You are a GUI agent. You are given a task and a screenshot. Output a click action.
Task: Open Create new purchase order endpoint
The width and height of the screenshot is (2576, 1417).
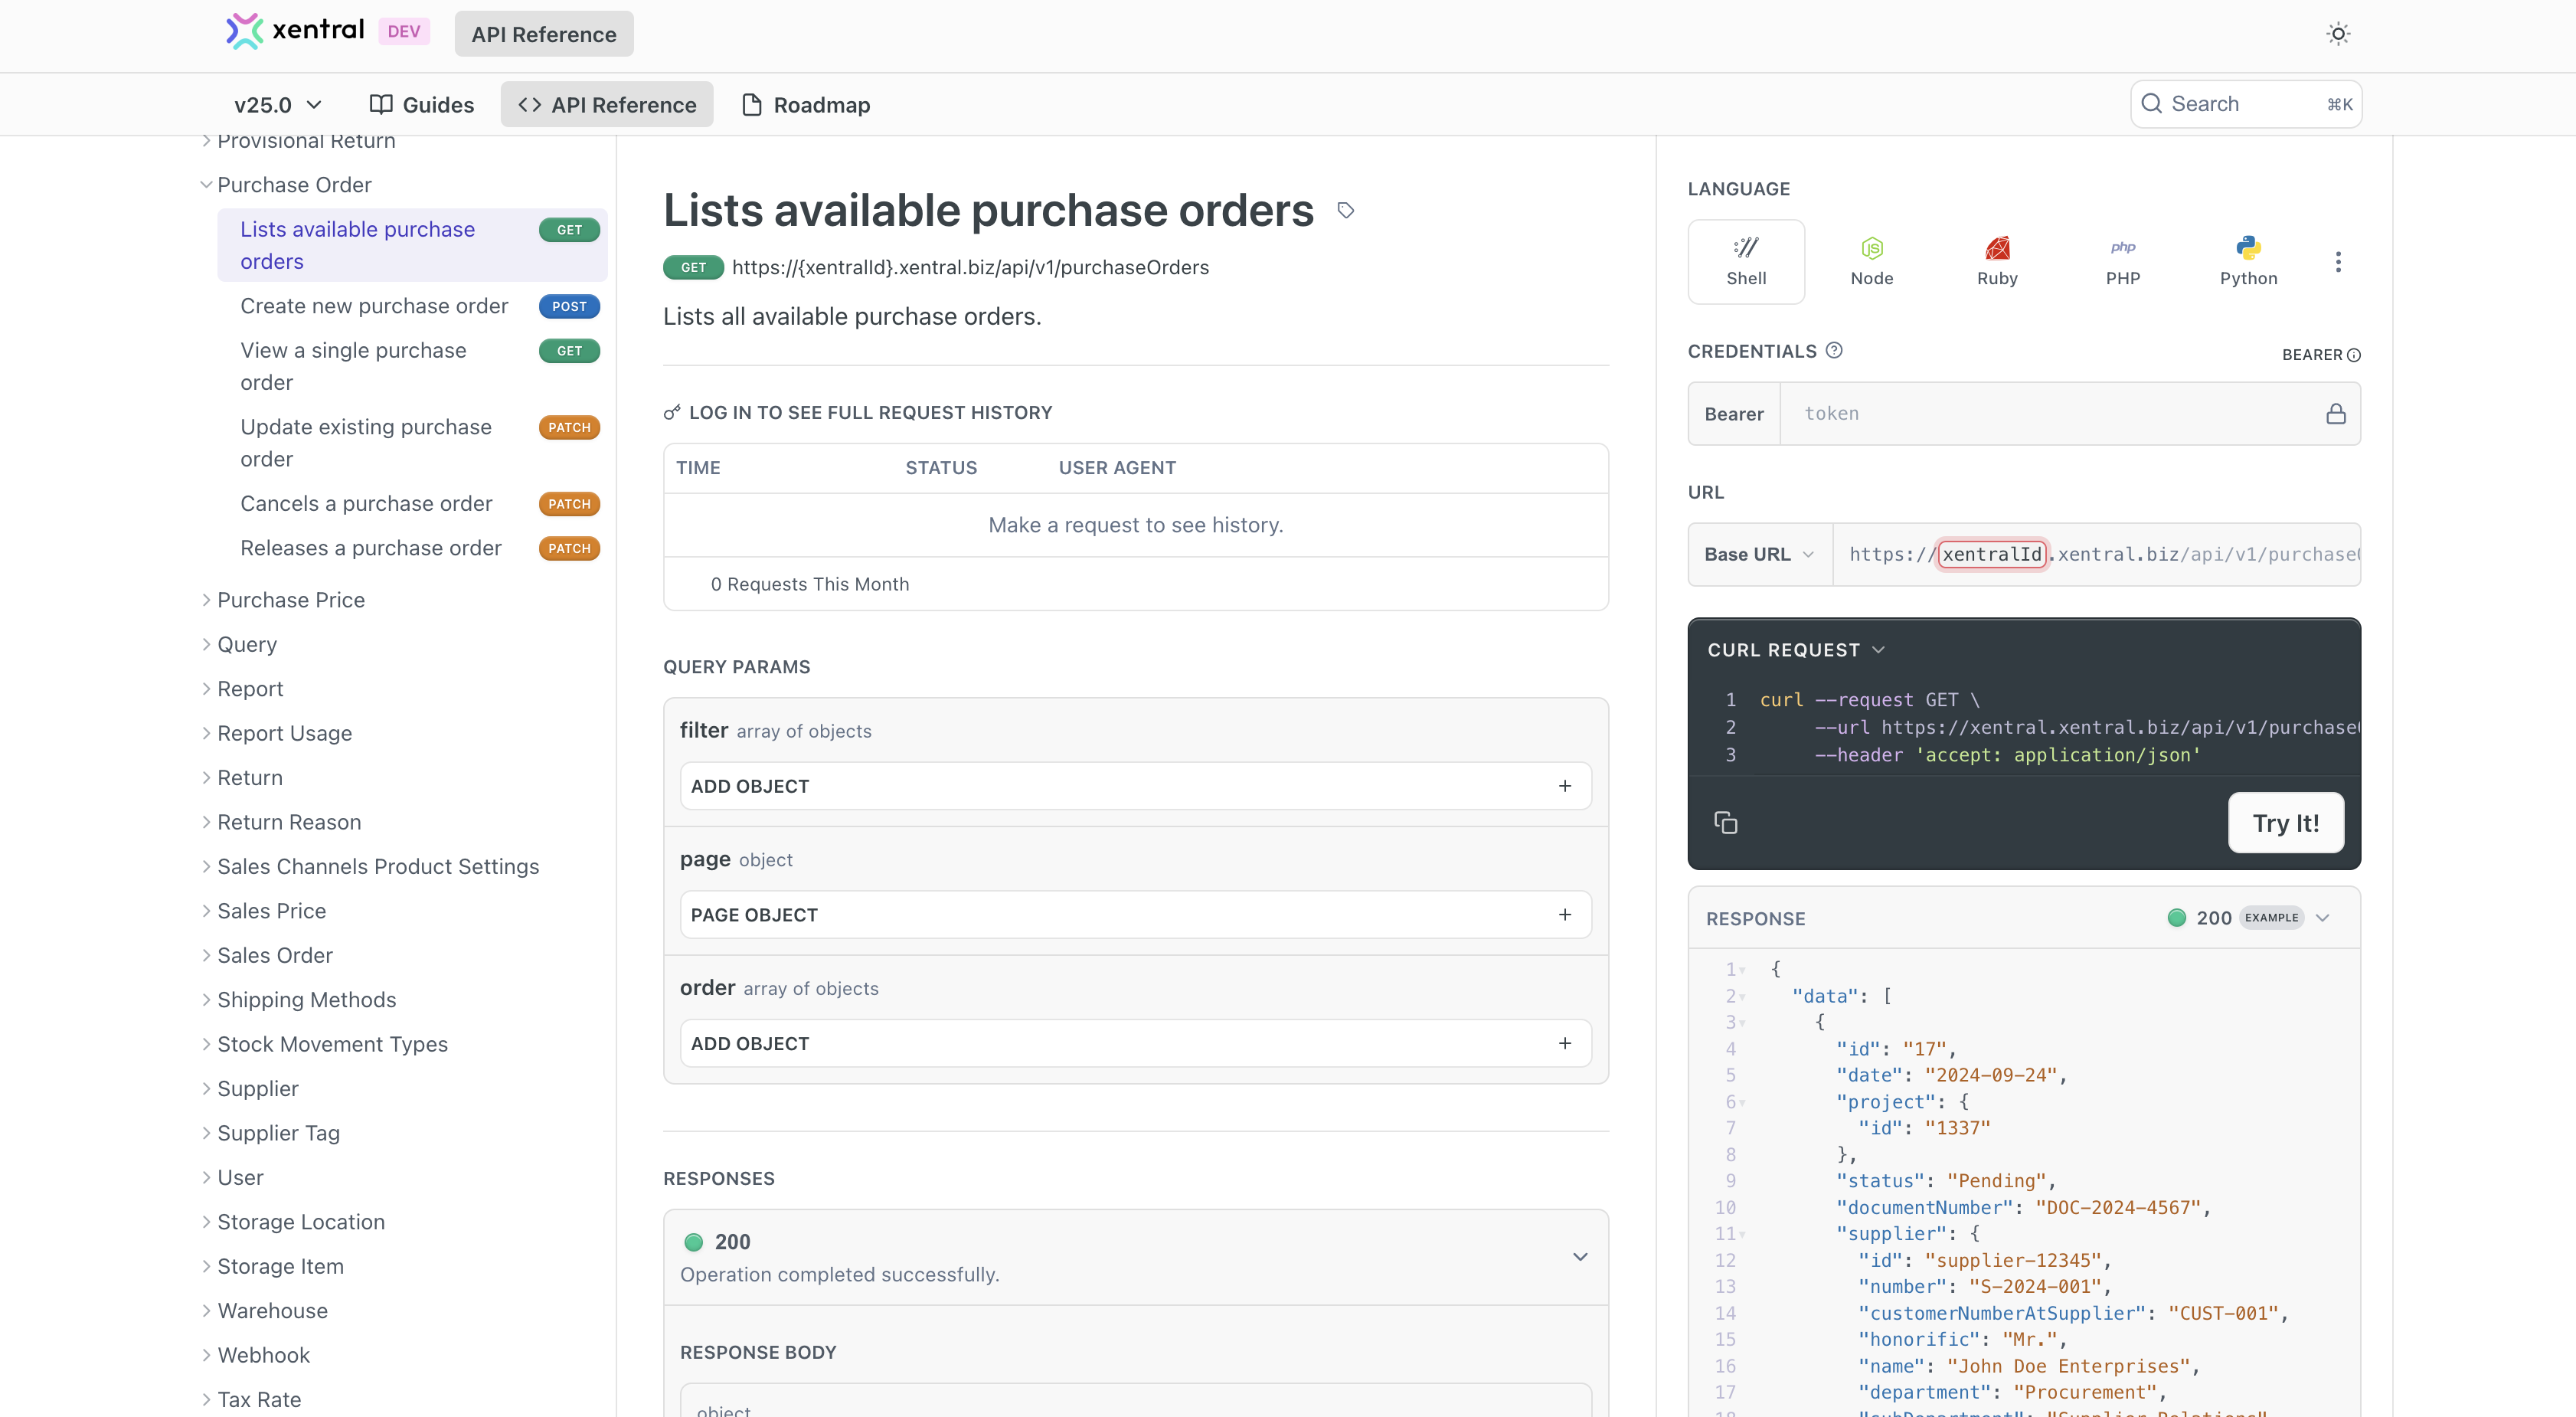click(x=374, y=306)
